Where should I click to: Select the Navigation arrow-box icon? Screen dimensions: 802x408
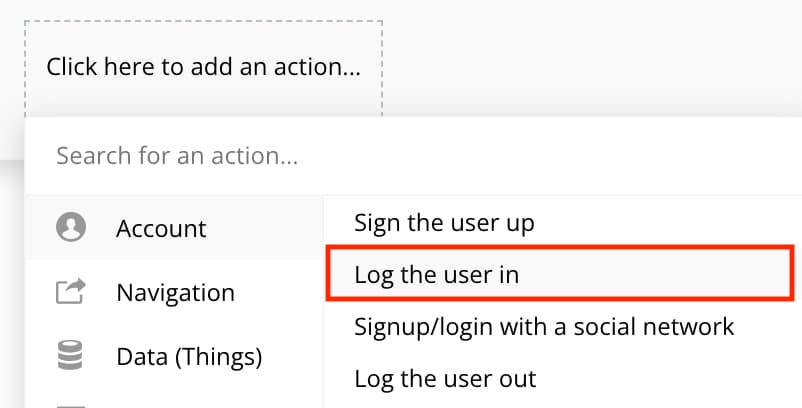[71, 291]
